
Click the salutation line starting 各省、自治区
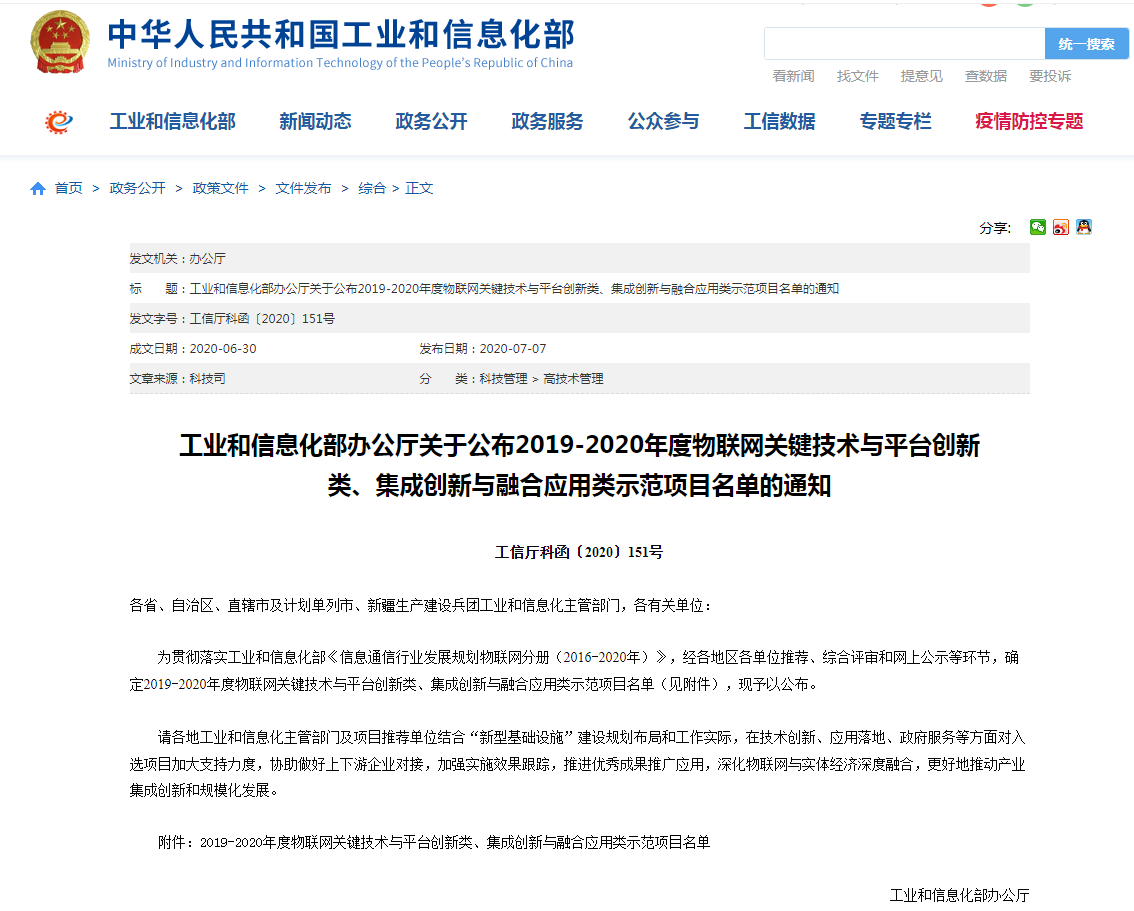[420, 605]
